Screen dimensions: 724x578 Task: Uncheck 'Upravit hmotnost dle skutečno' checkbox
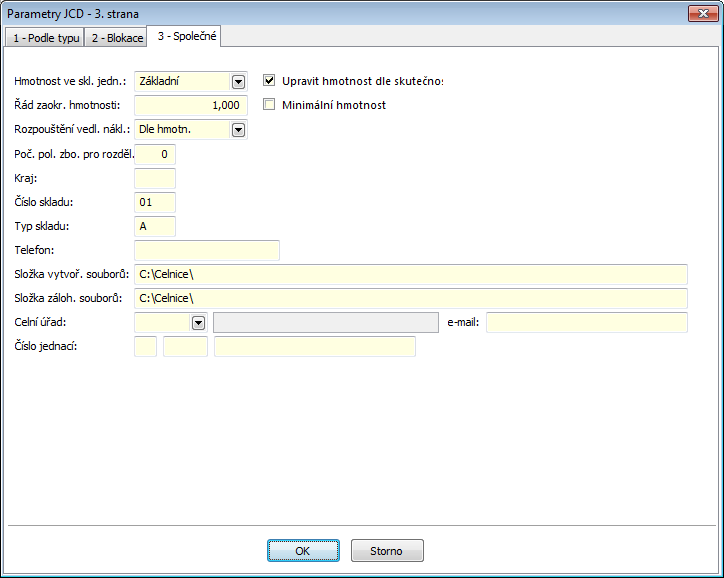(269, 80)
